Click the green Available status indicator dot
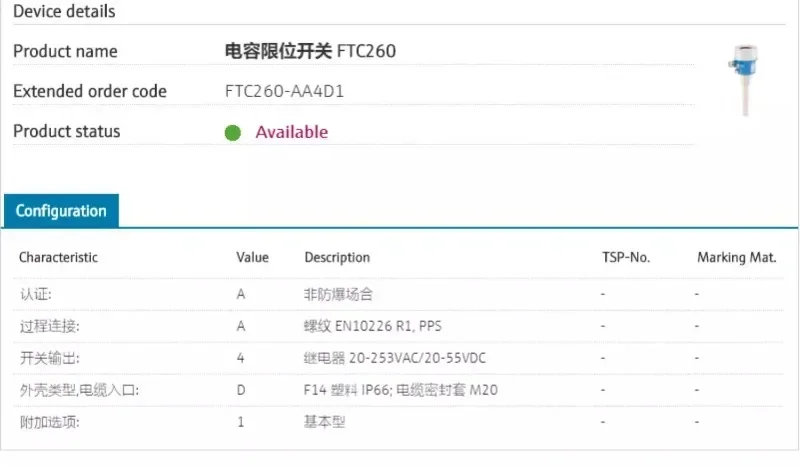 [233, 132]
